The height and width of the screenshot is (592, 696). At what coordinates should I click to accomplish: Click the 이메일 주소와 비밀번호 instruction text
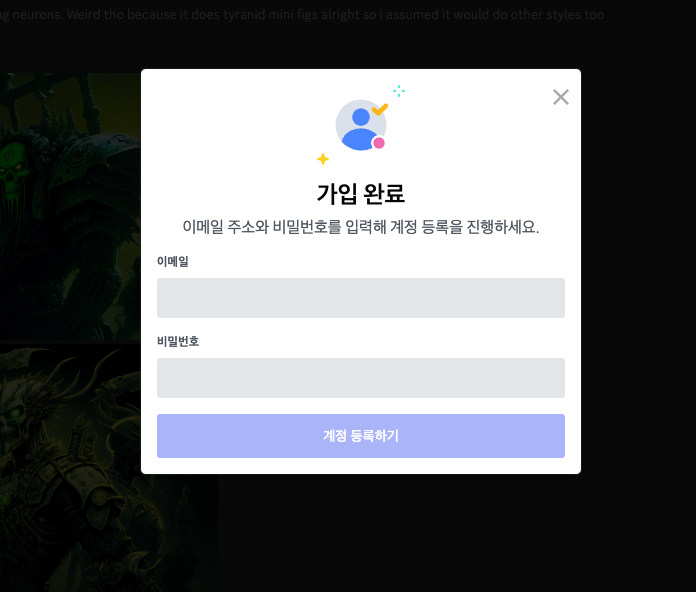tap(361, 227)
